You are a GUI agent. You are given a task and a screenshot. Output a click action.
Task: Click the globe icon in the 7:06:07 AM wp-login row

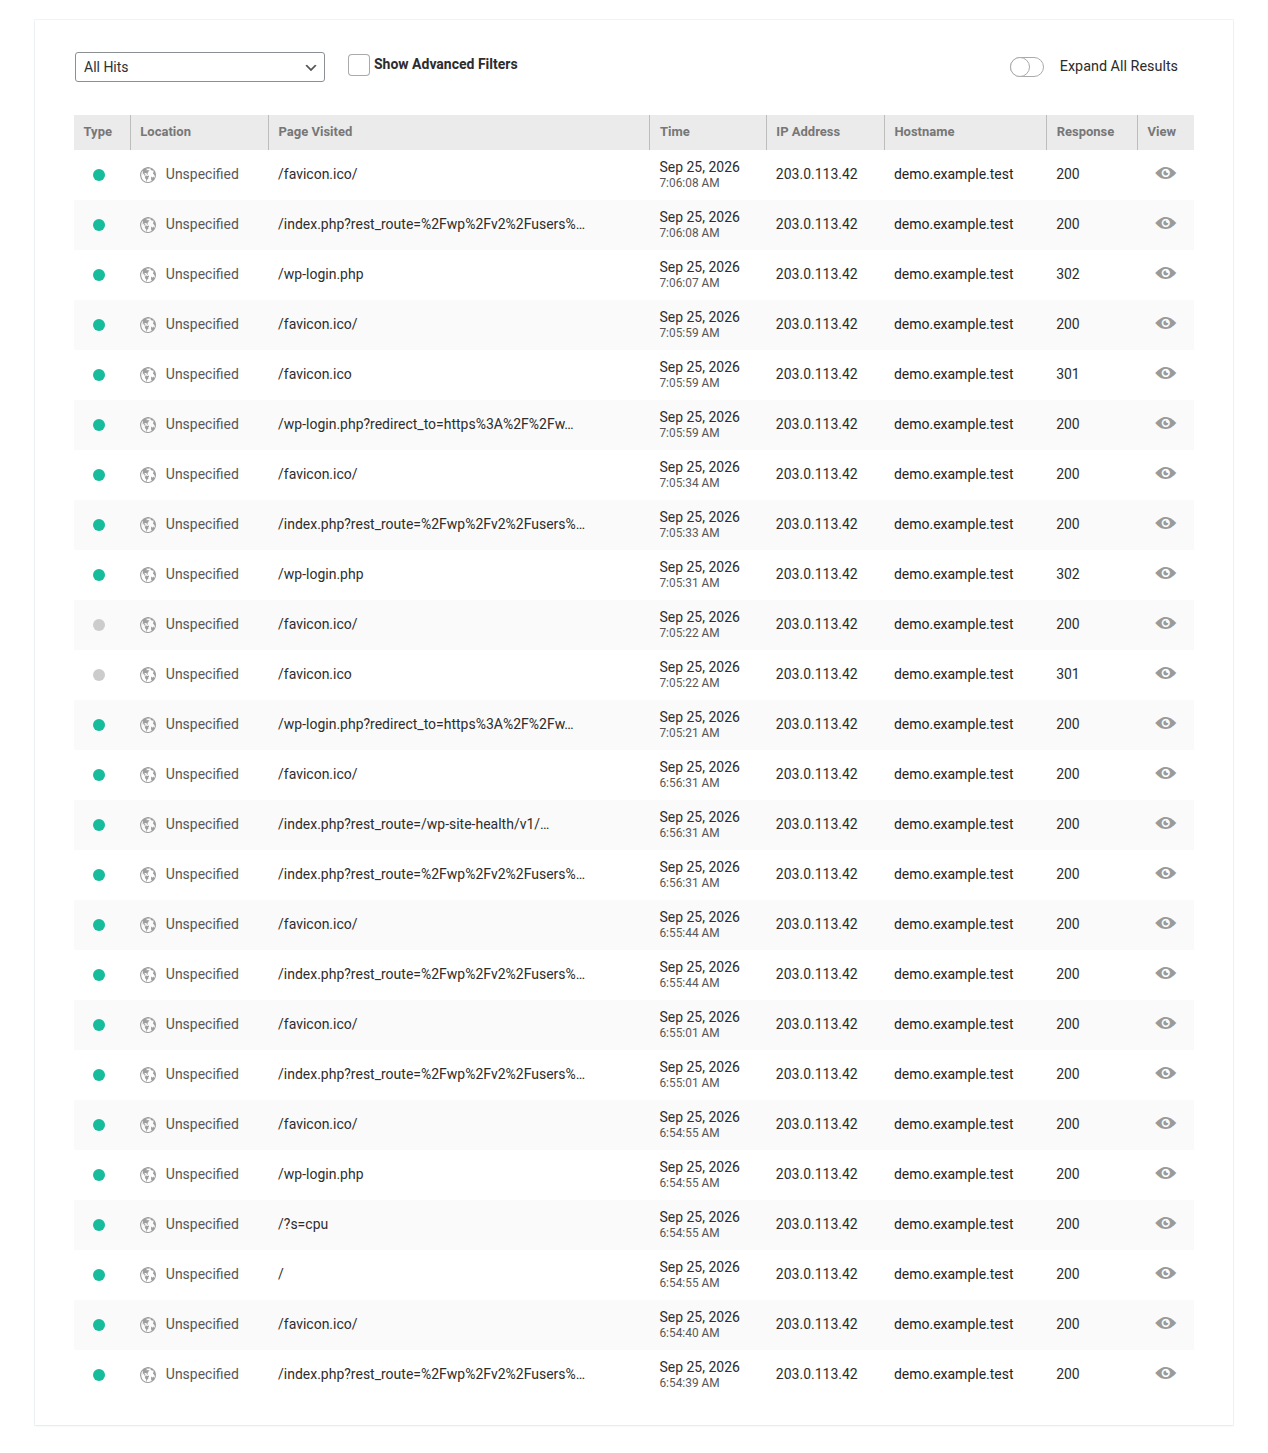click(x=148, y=275)
